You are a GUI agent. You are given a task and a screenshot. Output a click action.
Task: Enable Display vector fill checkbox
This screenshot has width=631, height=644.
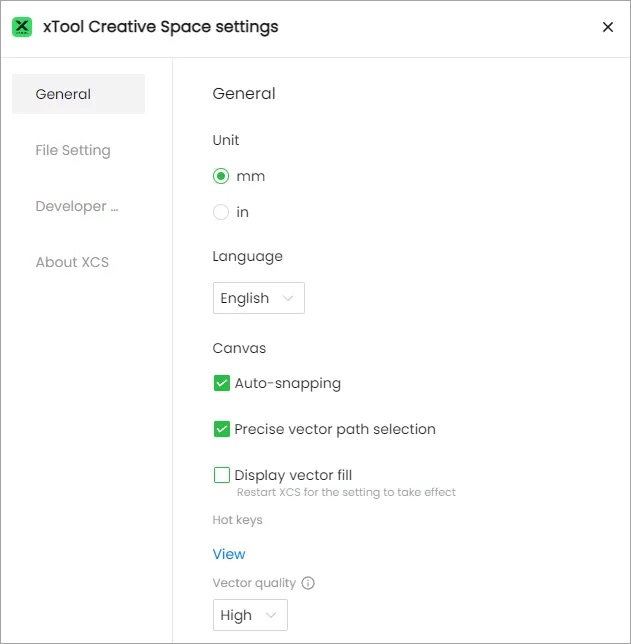coord(222,475)
